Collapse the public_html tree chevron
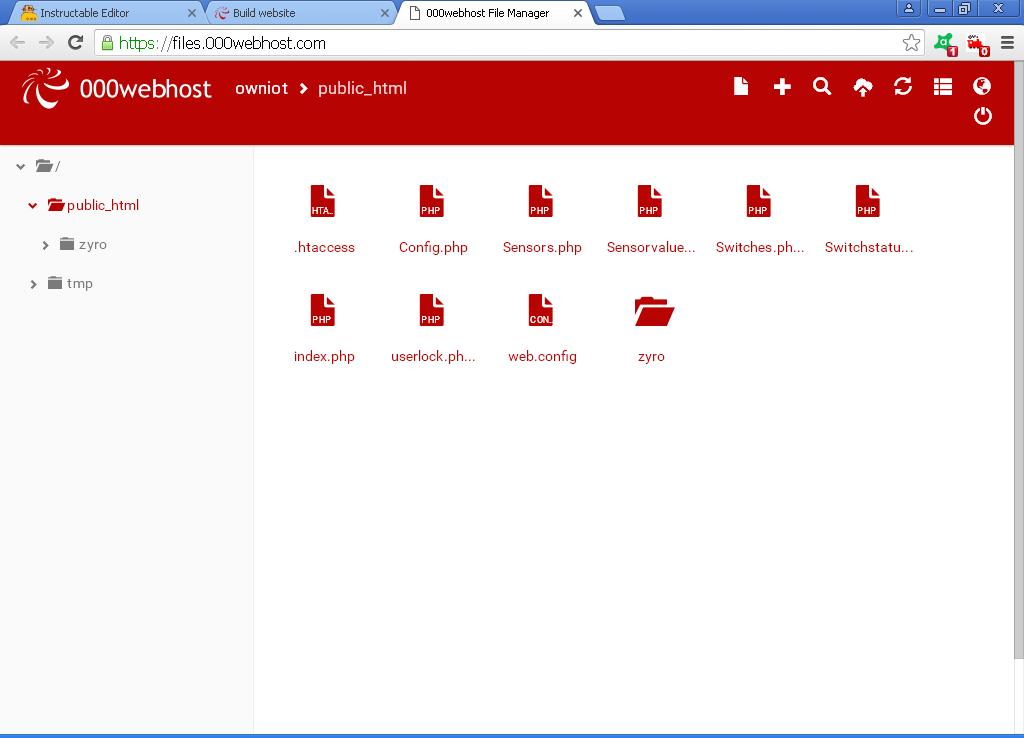Screen dimensions: 1024x738 pos(33,206)
